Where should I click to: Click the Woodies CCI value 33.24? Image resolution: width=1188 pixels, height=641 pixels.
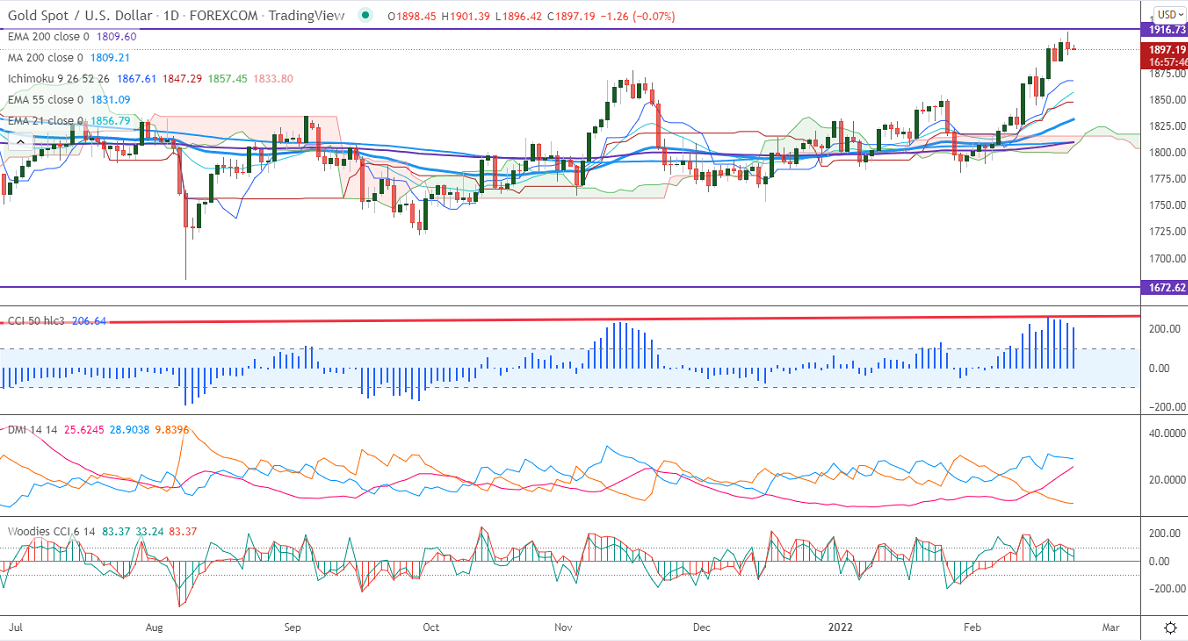149,531
